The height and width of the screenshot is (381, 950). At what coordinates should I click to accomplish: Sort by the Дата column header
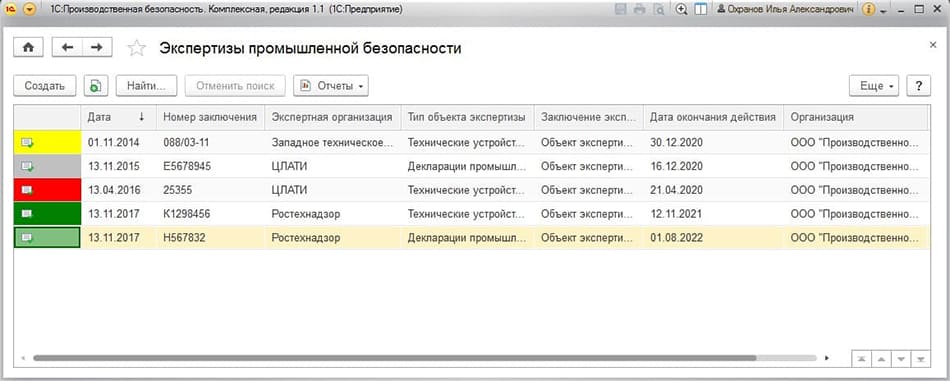point(119,117)
